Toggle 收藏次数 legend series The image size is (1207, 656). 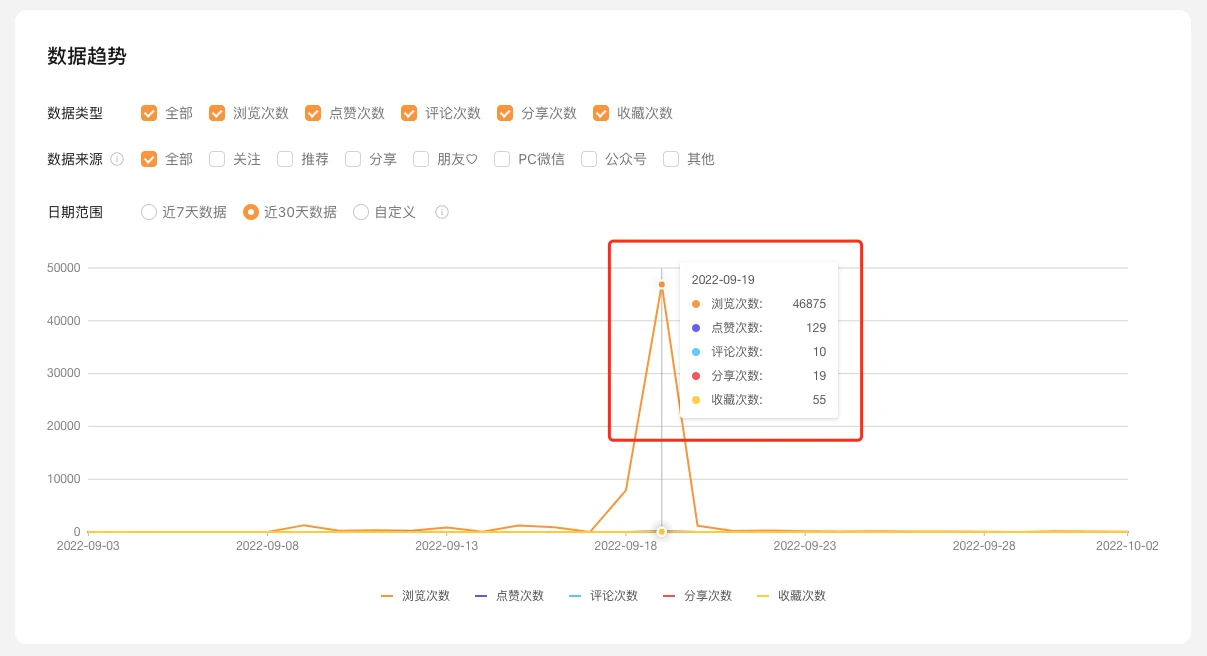[x=792, y=596]
